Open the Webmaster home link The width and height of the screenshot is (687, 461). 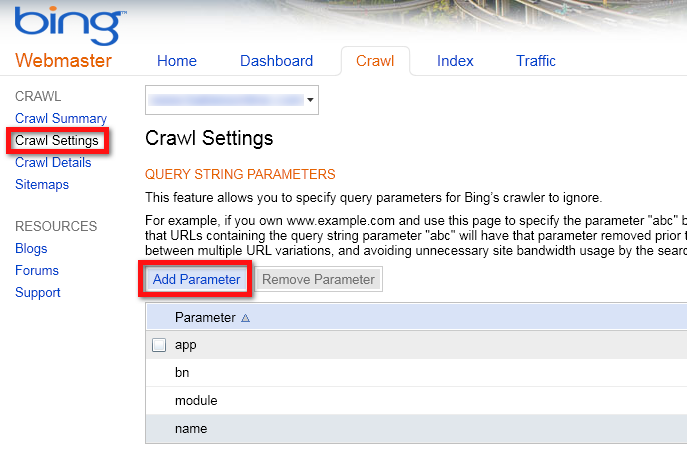click(64, 60)
